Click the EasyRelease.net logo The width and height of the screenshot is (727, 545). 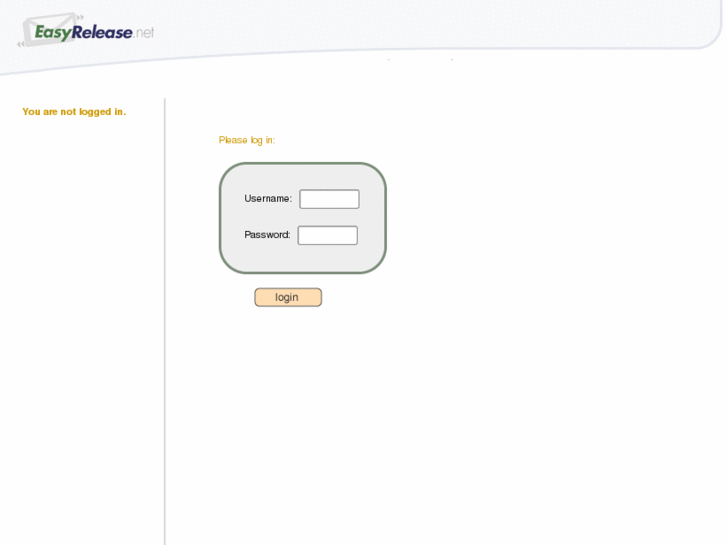pos(85,31)
